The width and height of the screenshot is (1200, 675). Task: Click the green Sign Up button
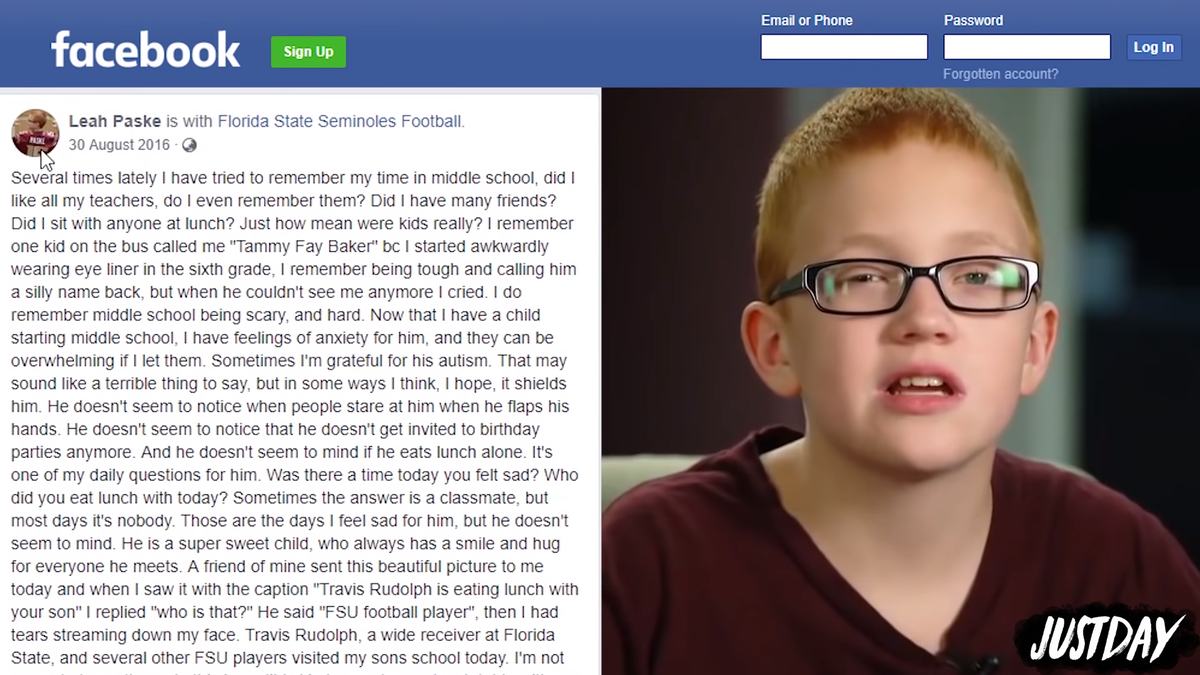pos(308,52)
